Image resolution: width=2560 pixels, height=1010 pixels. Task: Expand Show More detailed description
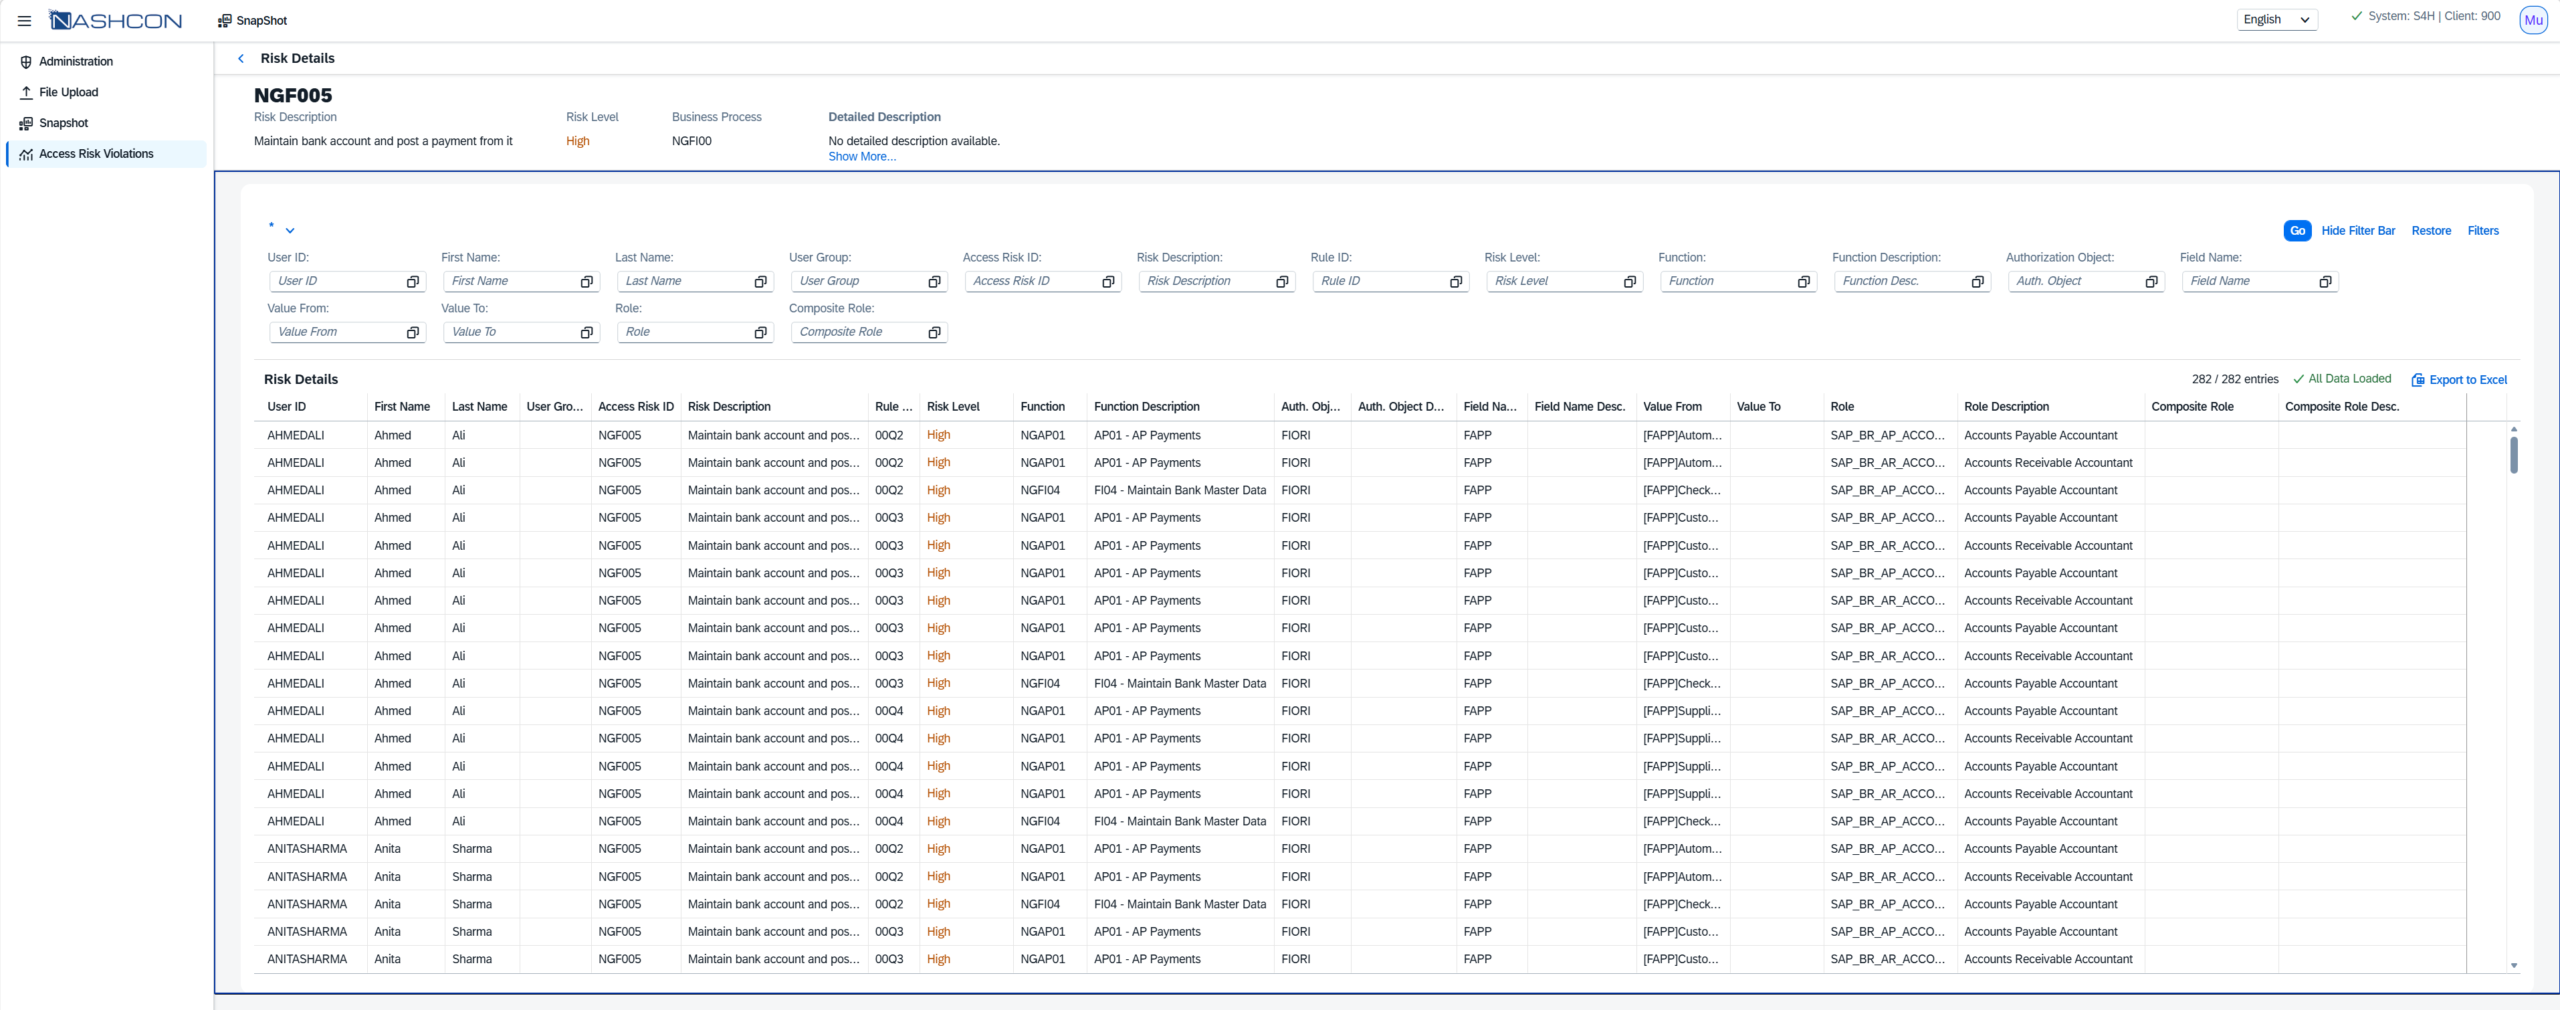[861, 157]
